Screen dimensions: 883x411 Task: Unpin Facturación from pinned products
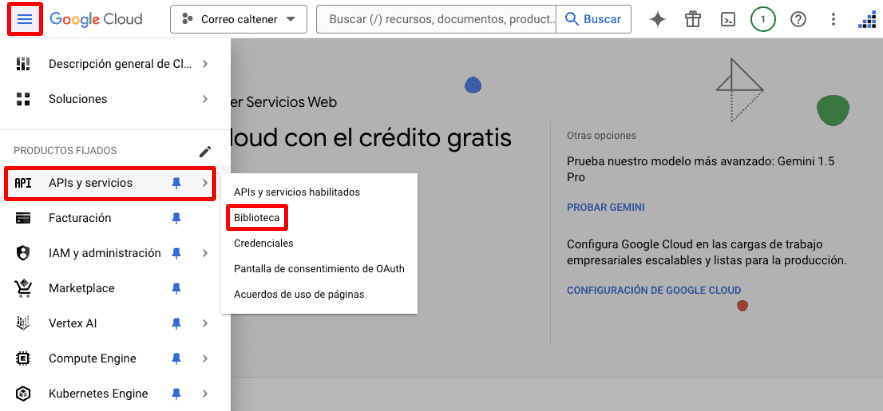coord(176,218)
